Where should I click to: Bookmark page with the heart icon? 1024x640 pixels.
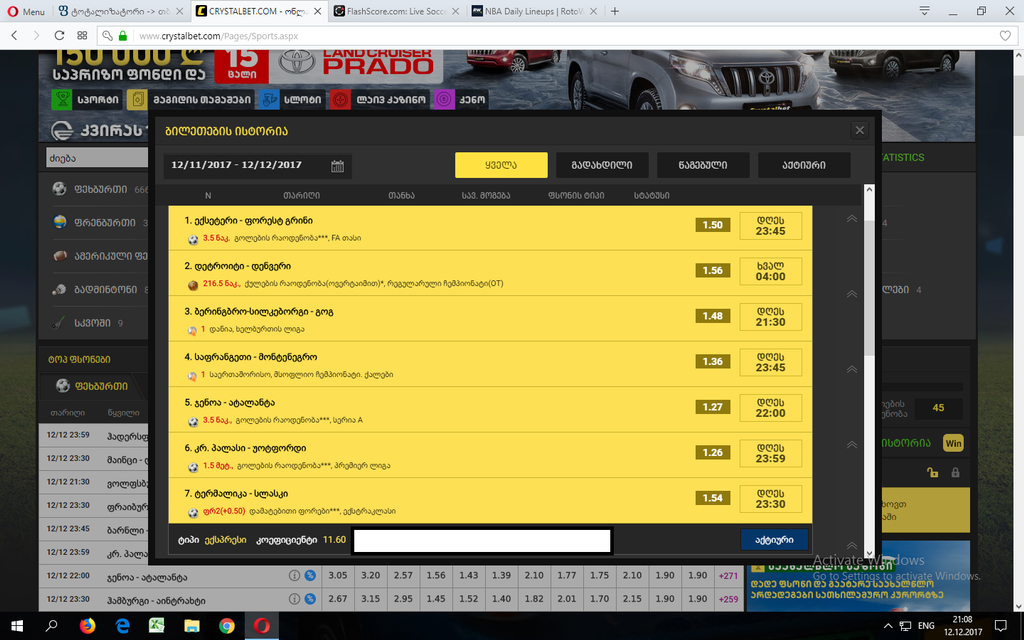click(x=1005, y=36)
